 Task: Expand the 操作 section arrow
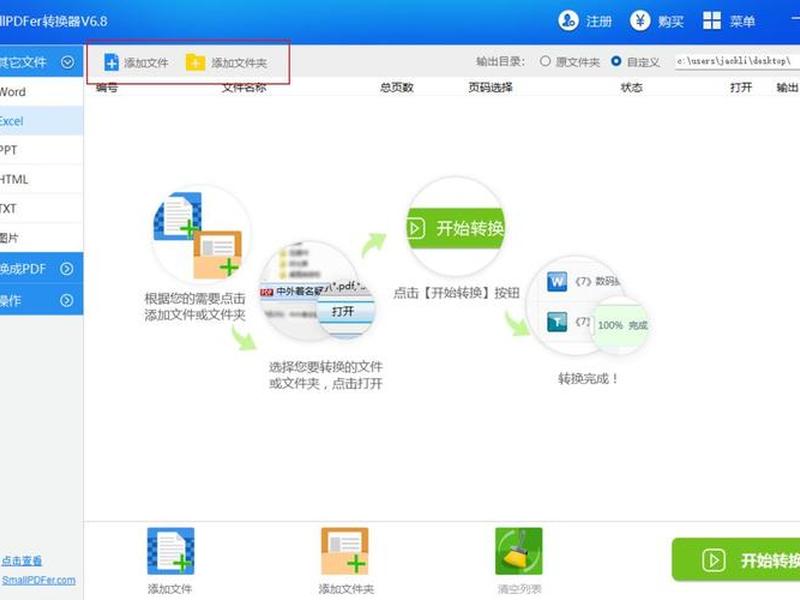[67, 301]
